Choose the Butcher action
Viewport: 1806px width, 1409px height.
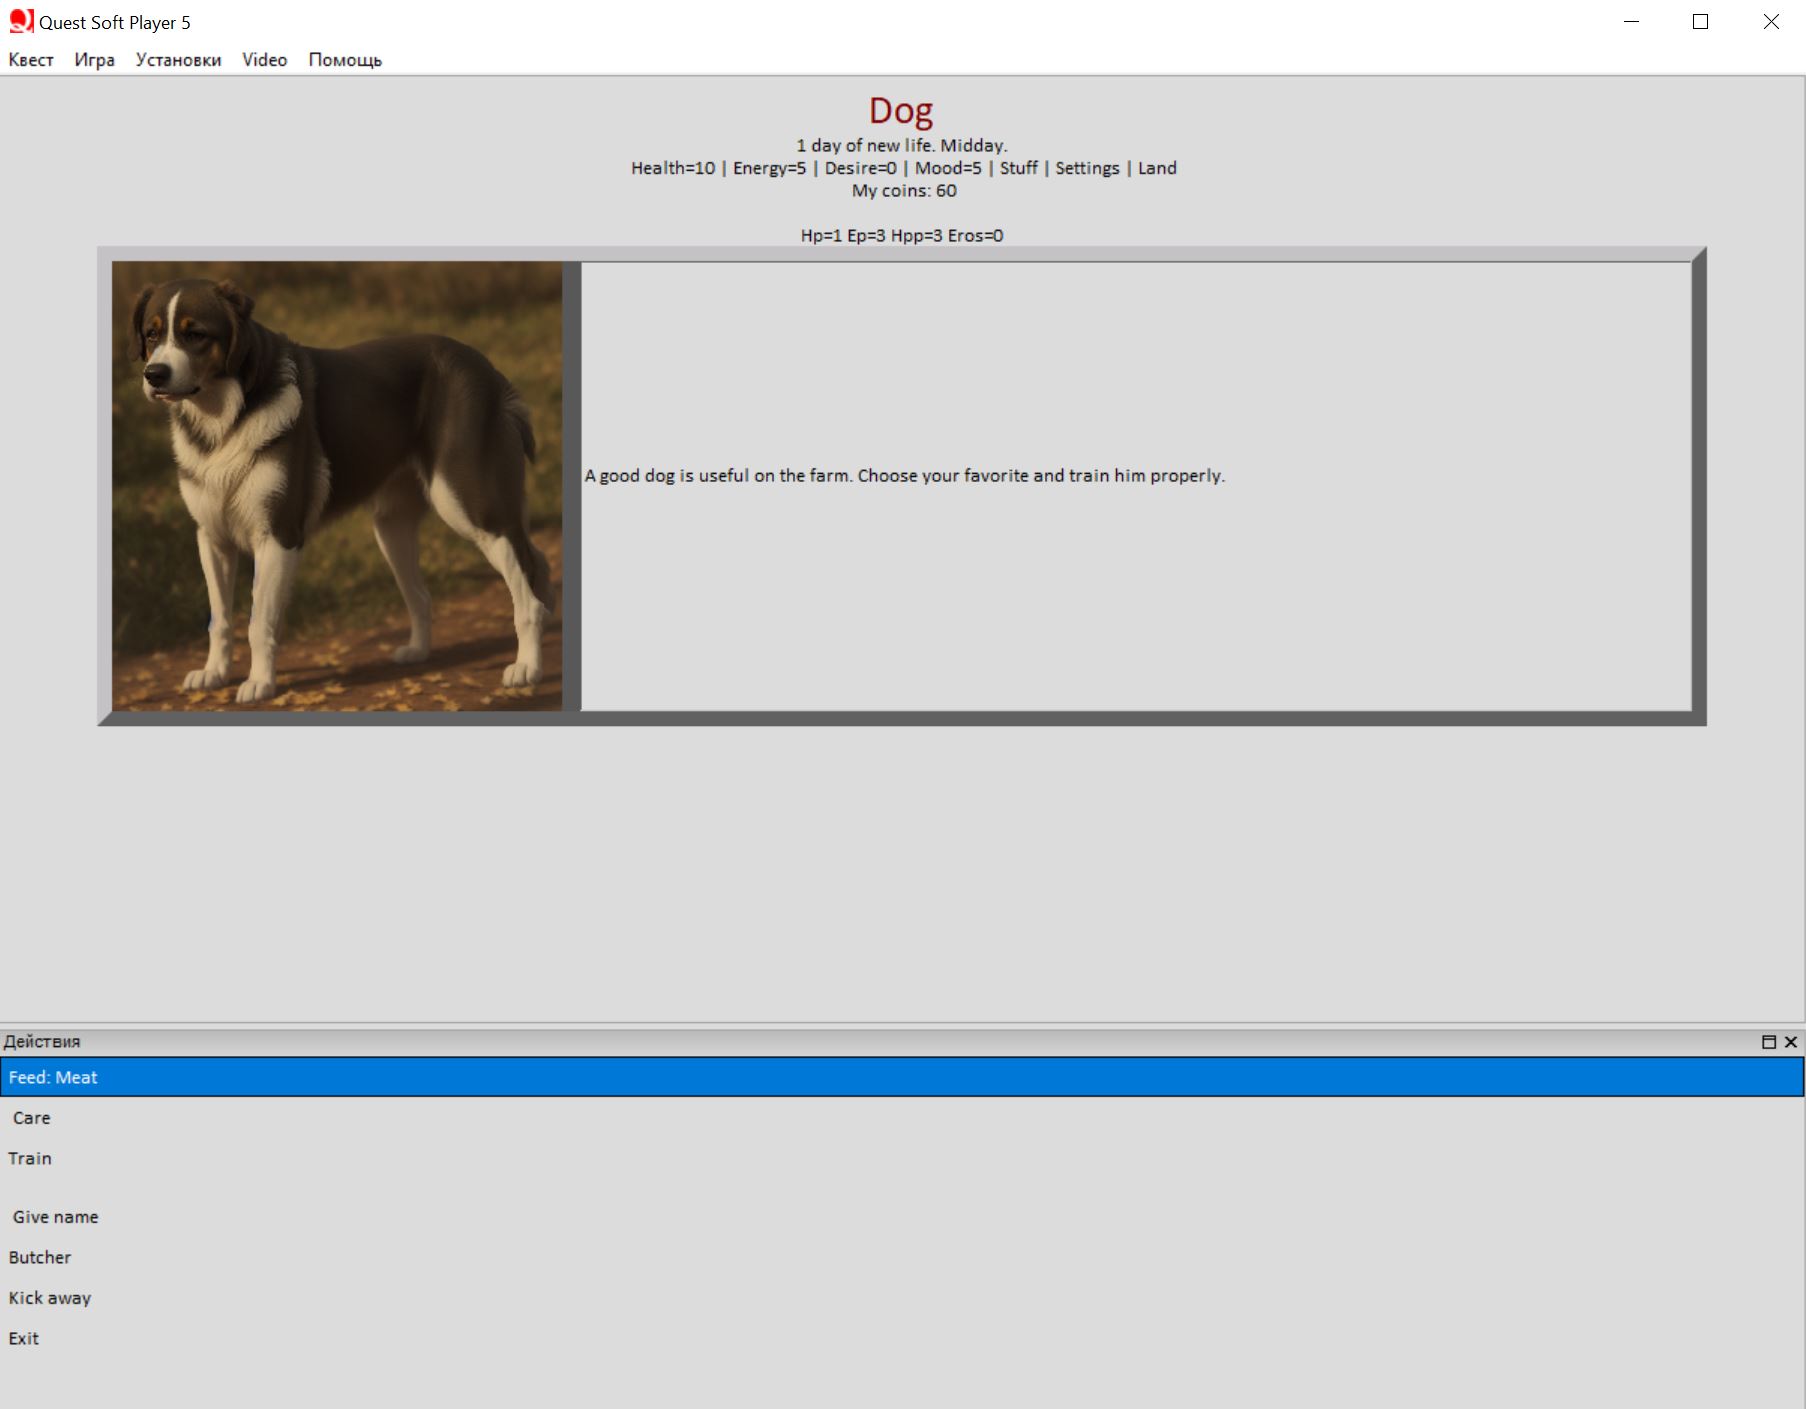[x=40, y=1257]
